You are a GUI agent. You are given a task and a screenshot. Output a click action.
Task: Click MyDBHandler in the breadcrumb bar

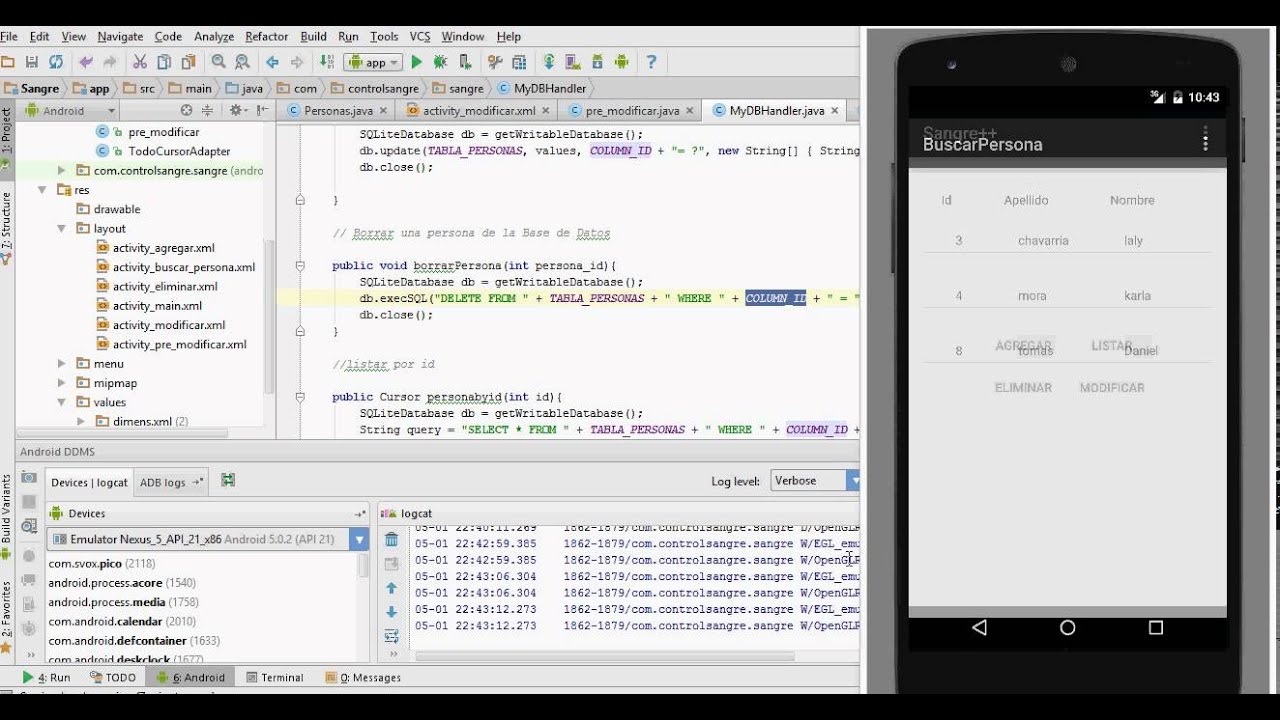coord(541,88)
